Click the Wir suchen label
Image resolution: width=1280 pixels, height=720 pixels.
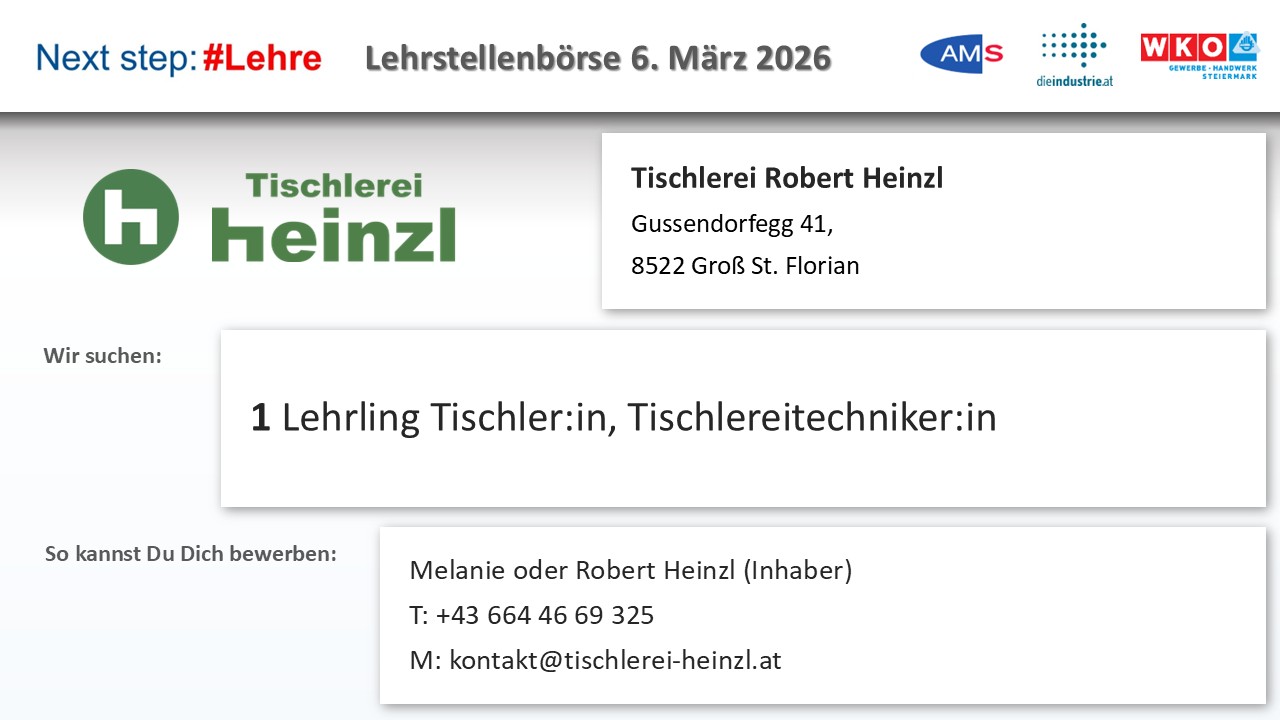(x=102, y=355)
